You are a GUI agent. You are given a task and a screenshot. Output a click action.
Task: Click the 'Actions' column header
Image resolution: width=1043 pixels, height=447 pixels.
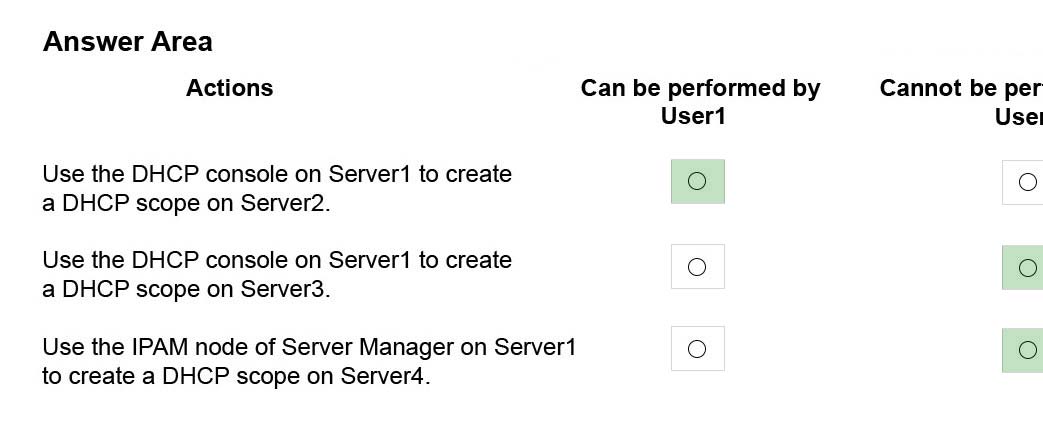[x=229, y=88]
